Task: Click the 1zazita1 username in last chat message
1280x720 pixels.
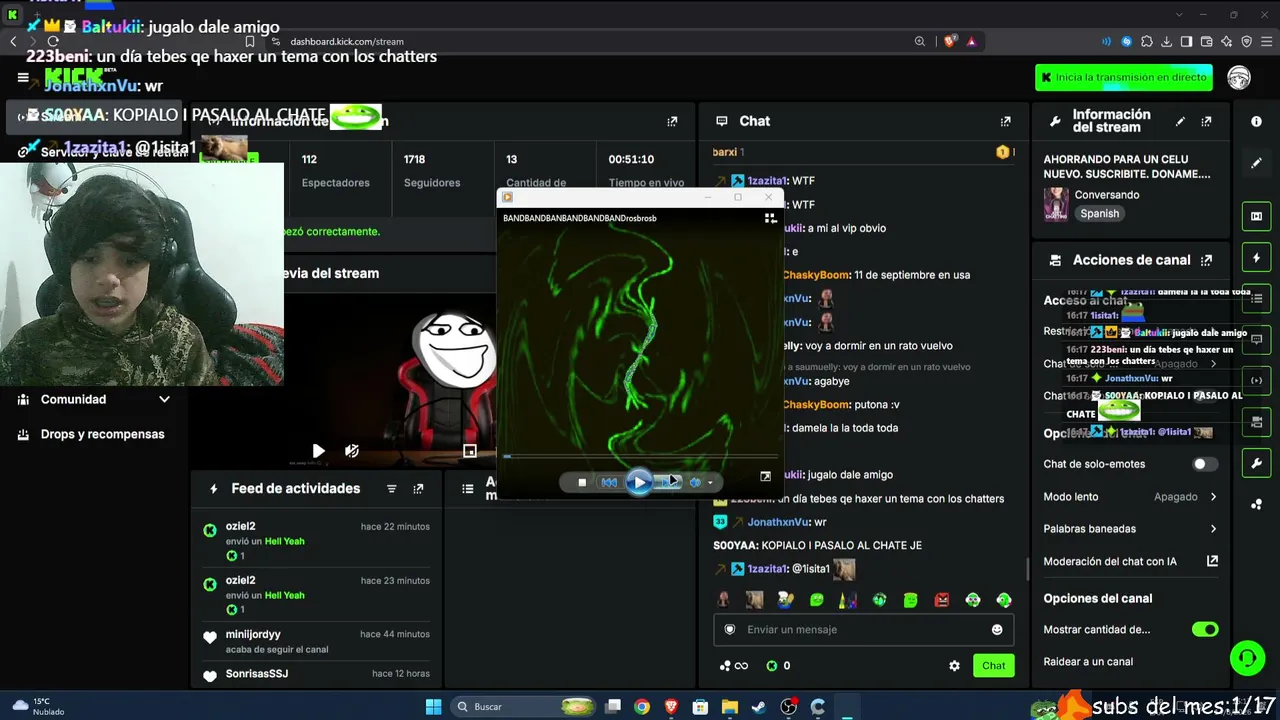Action: (x=767, y=569)
